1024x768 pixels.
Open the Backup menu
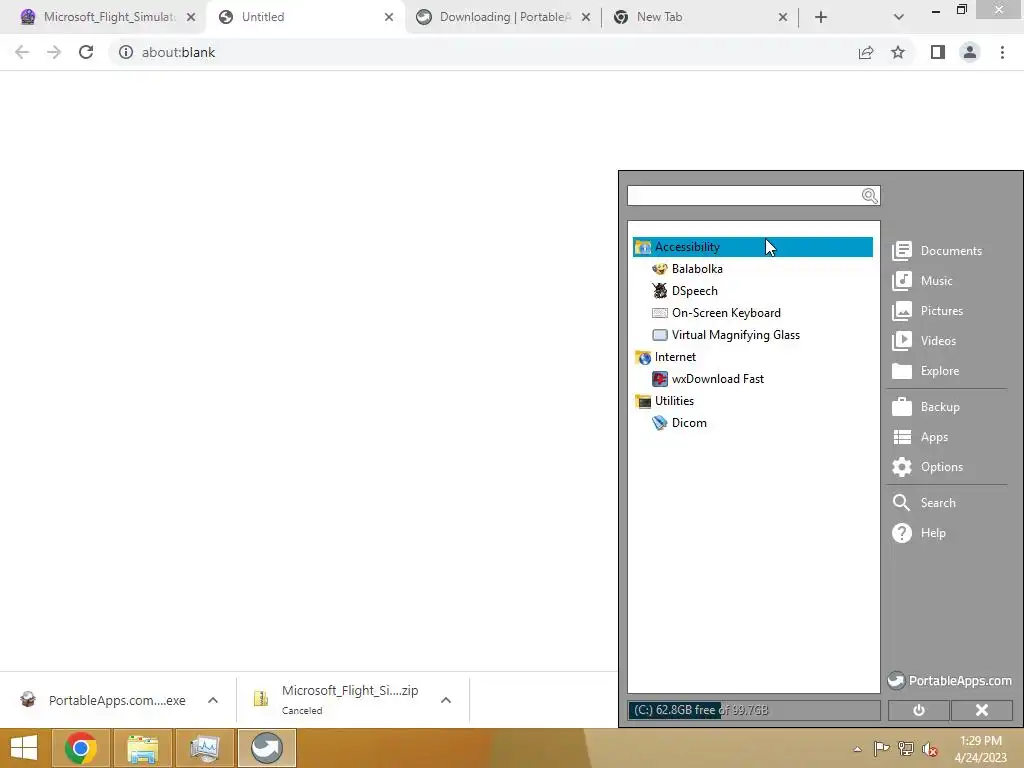[x=926, y=407]
